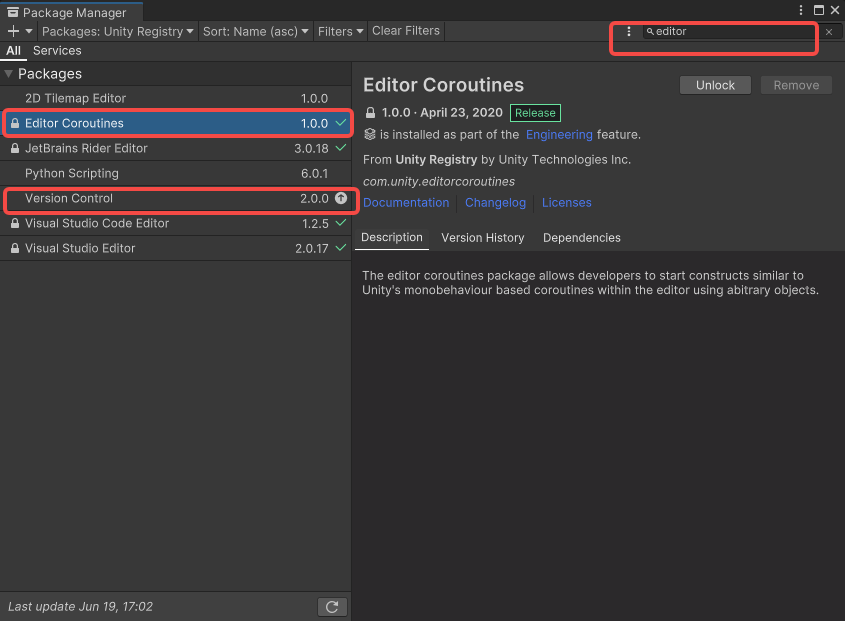Click the installed checkmark on Editor Coroutines row
The width and height of the screenshot is (845, 621).
point(341,122)
